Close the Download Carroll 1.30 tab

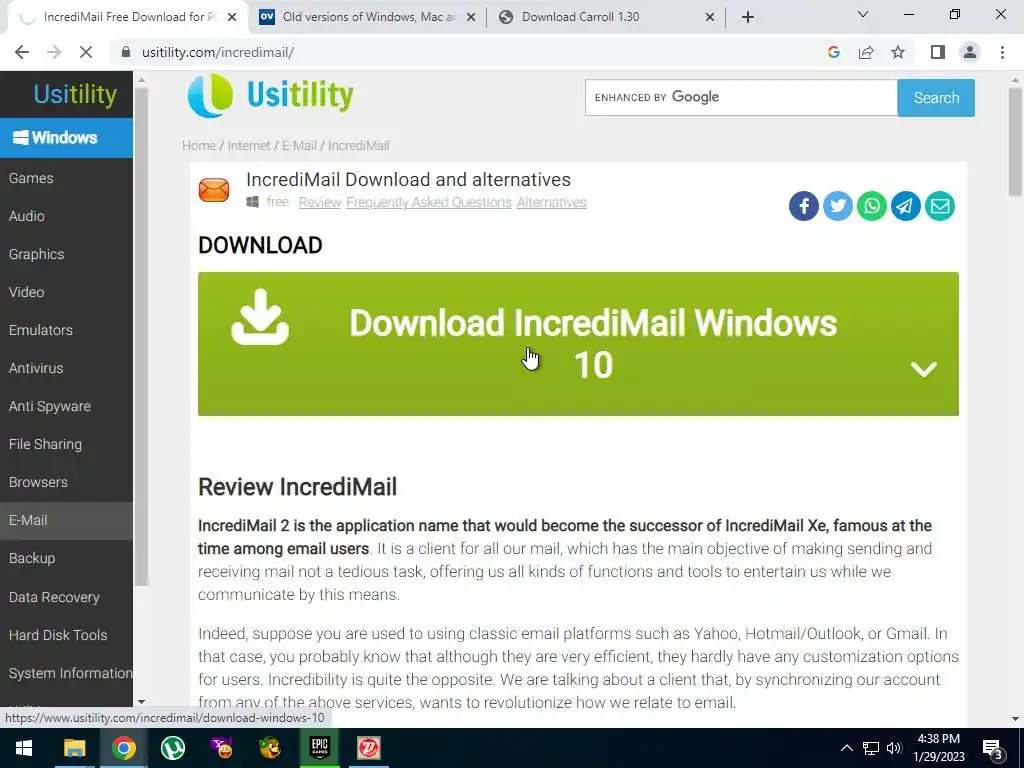tap(710, 18)
